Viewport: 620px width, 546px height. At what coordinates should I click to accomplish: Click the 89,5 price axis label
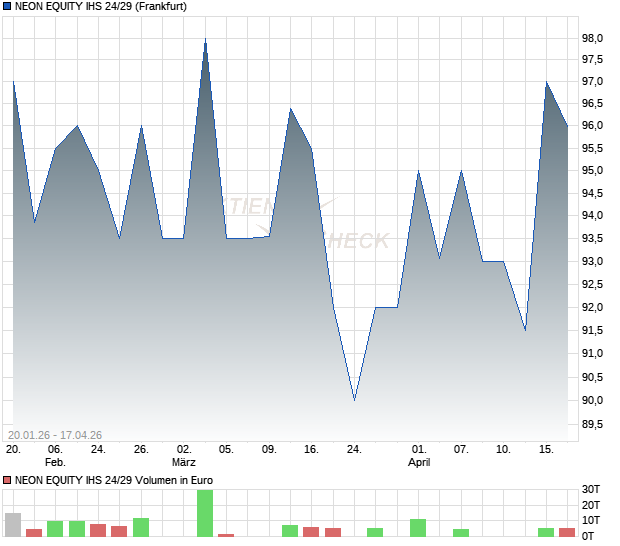tap(592, 425)
